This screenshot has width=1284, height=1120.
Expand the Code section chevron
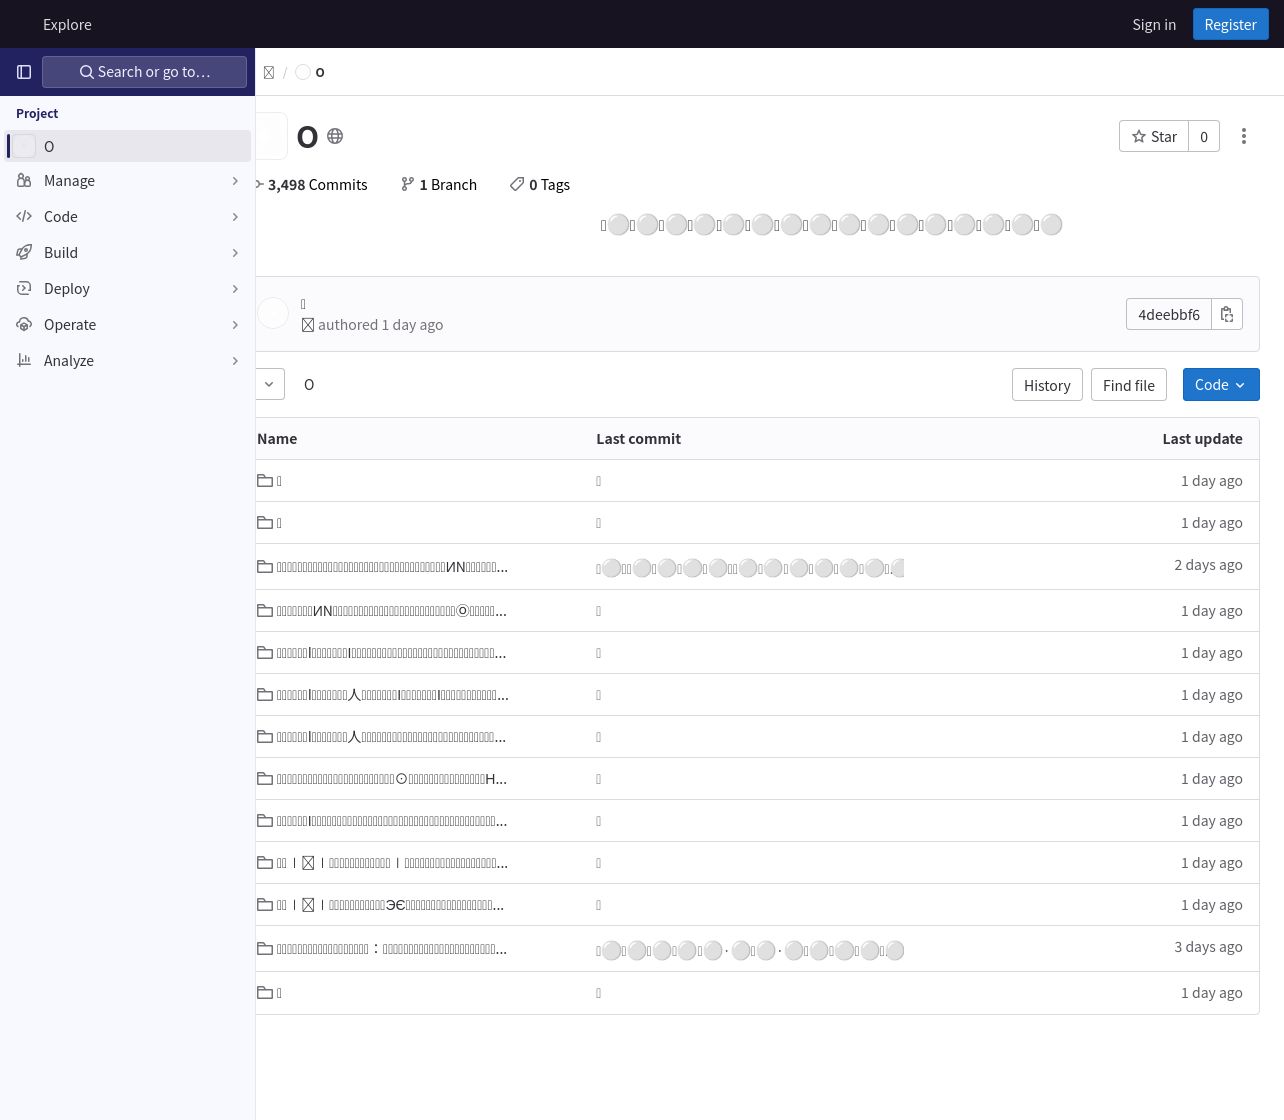coord(235,217)
